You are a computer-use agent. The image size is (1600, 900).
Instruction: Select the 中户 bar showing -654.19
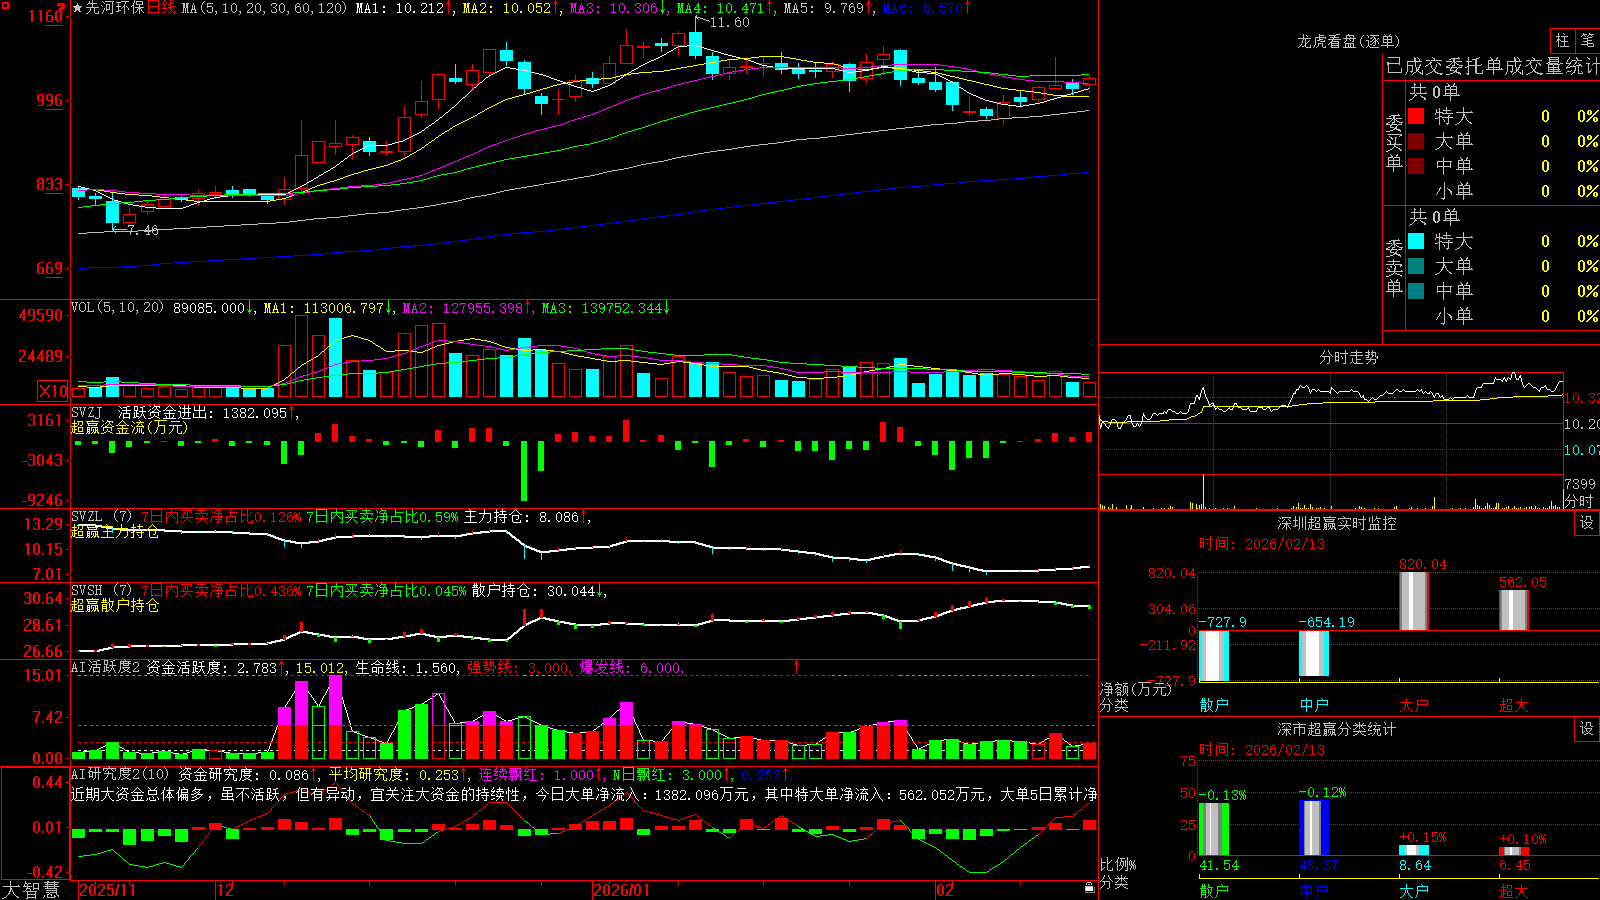1313,653
